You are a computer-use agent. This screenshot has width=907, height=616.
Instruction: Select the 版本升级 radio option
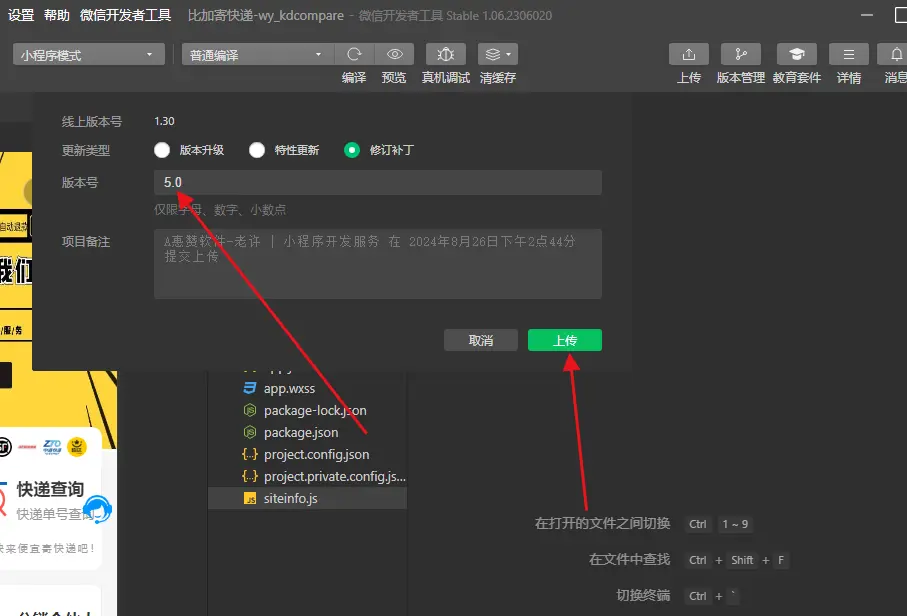pos(162,150)
